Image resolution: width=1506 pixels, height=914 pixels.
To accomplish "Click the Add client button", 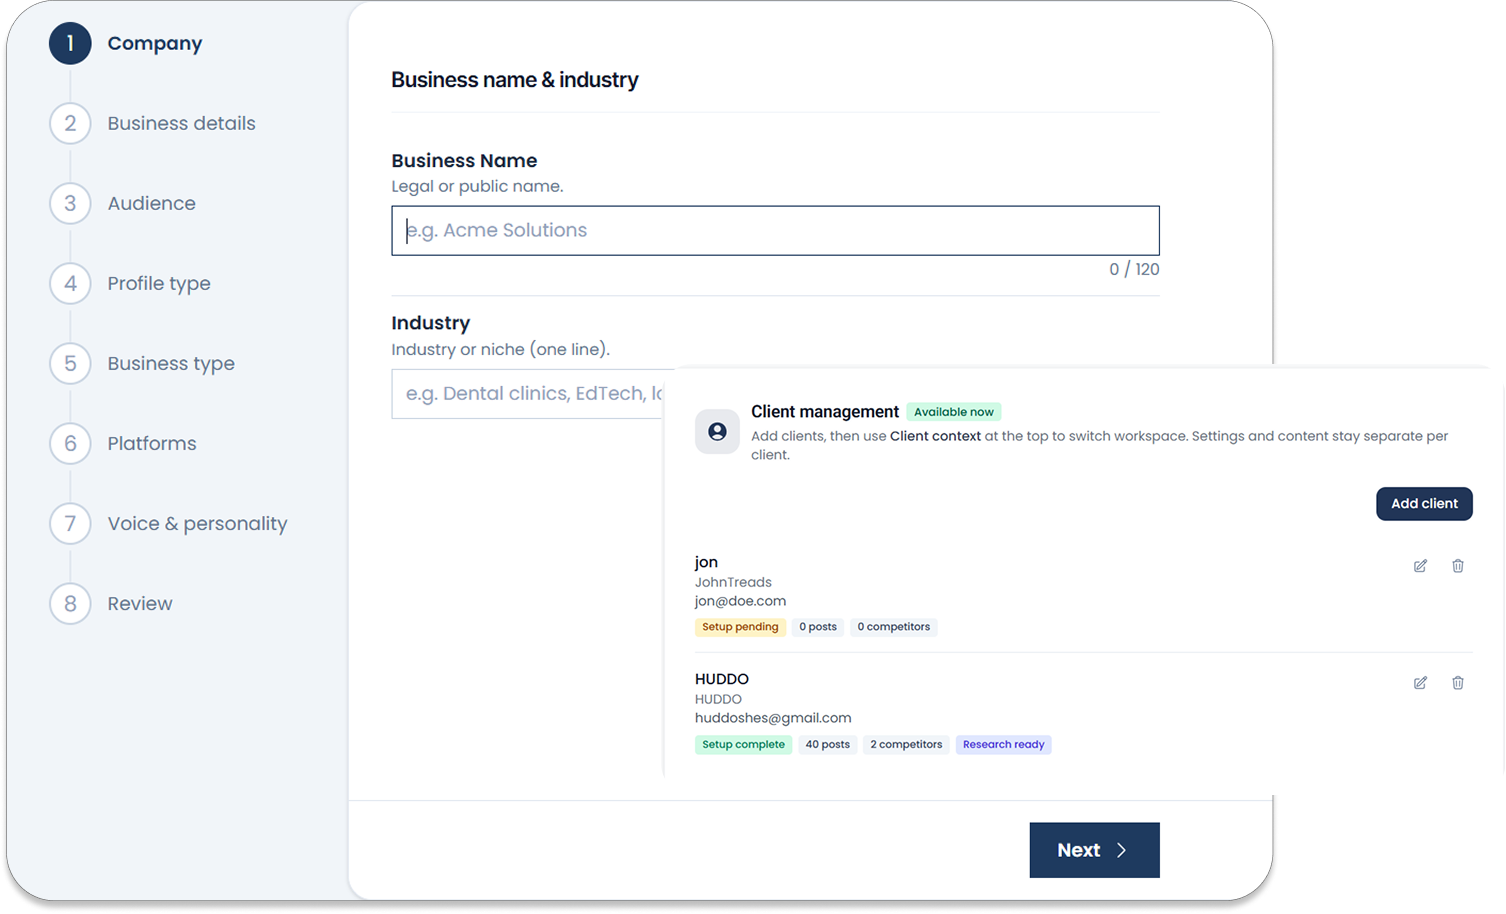I will coord(1424,504).
